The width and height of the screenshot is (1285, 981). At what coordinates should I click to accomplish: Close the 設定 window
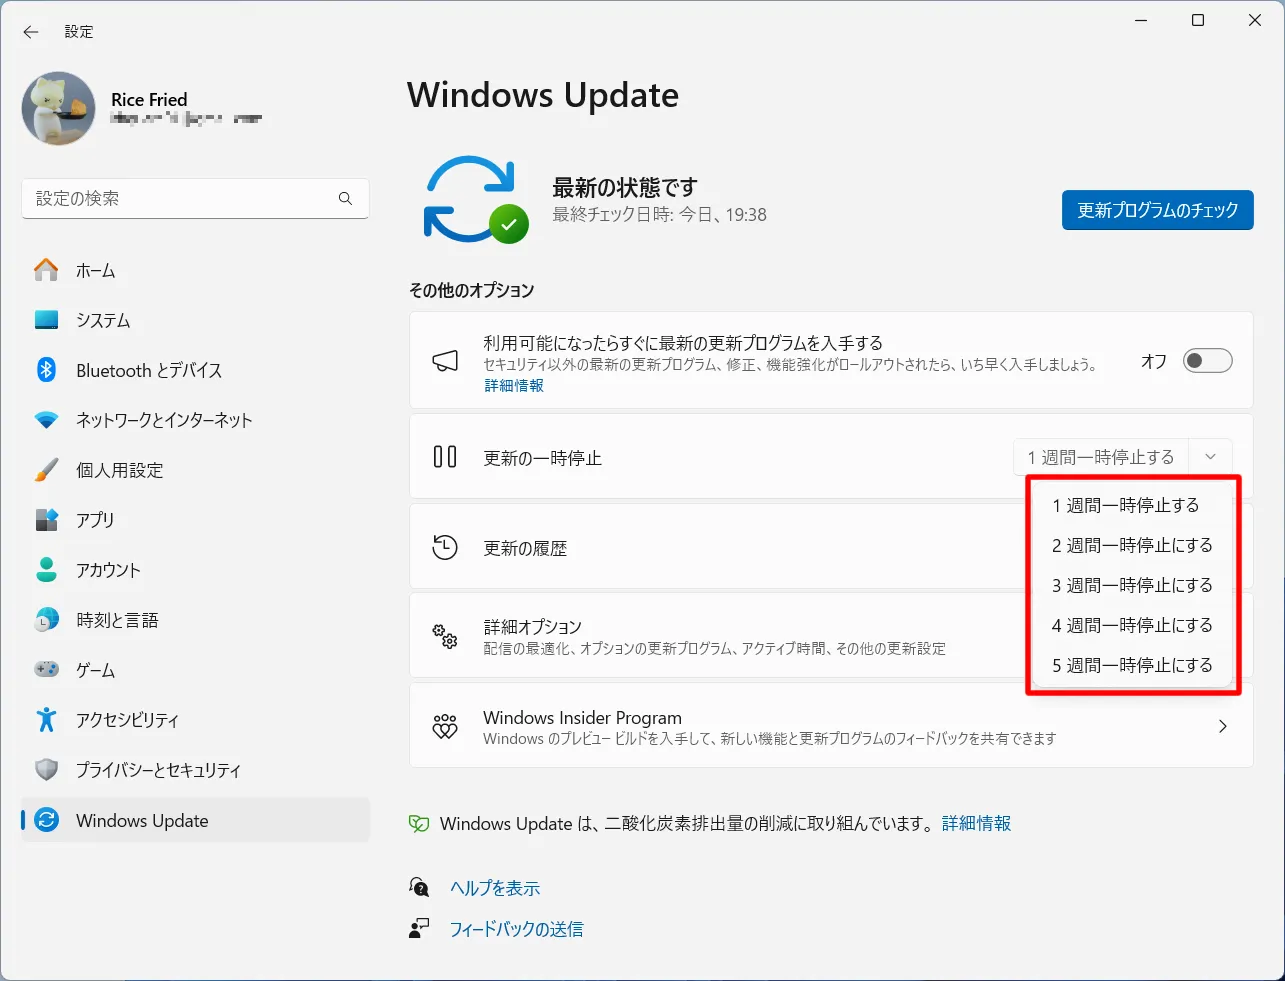[x=1255, y=20]
